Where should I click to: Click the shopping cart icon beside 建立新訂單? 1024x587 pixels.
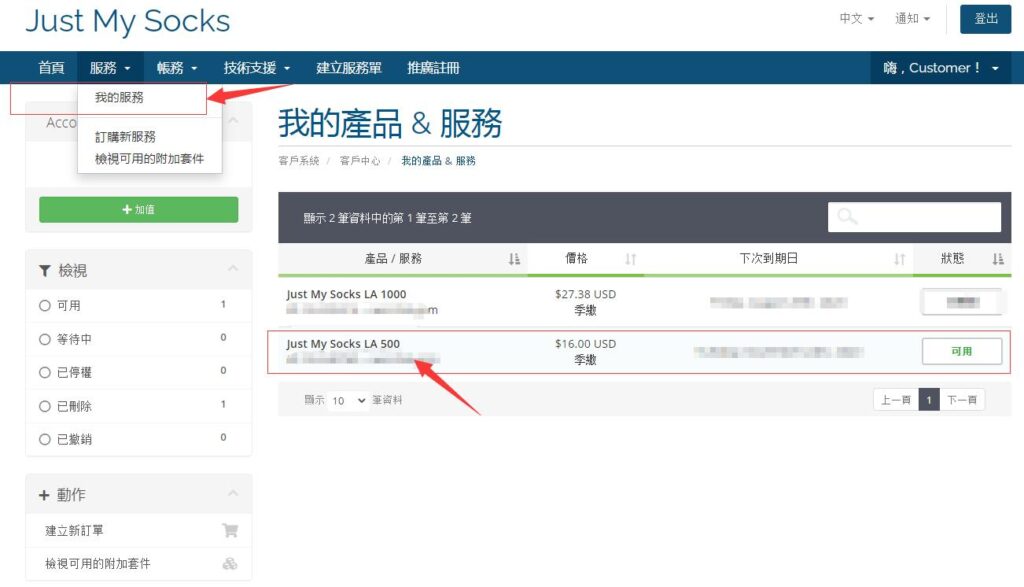click(x=230, y=530)
